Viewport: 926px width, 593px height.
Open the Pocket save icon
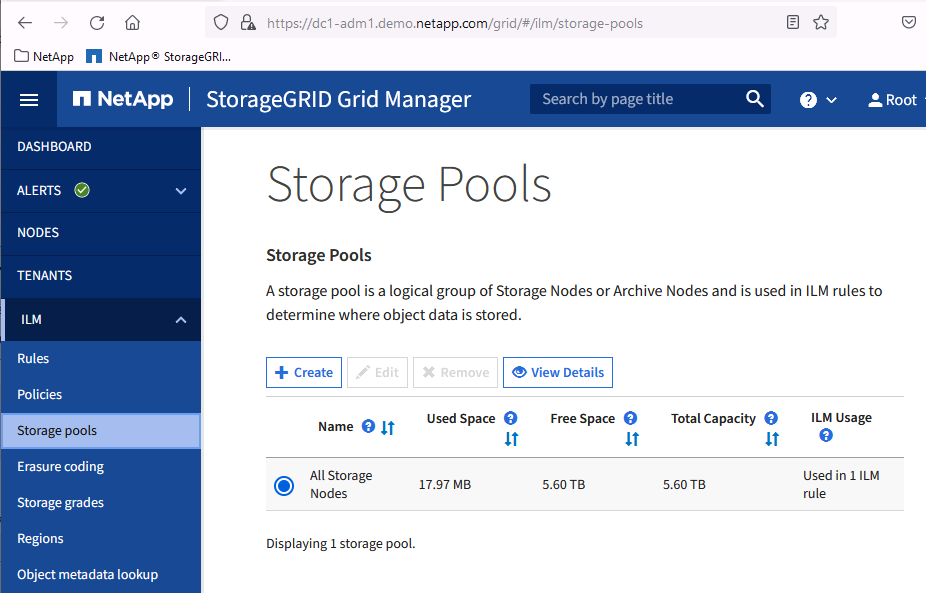pyautogui.click(x=909, y=22)
